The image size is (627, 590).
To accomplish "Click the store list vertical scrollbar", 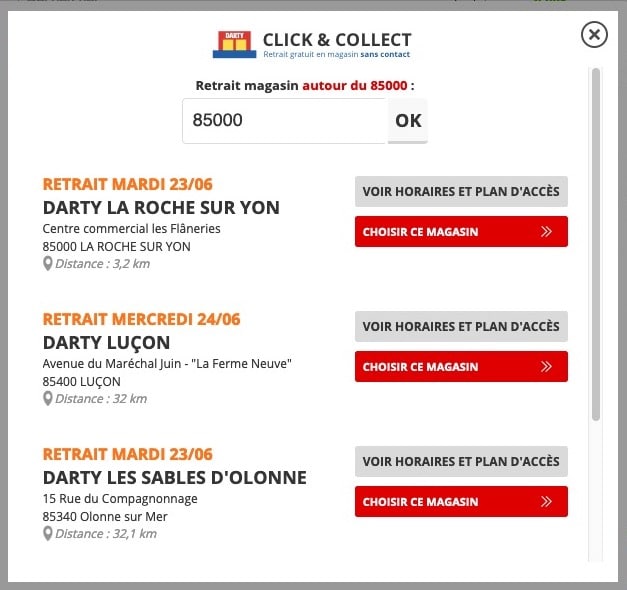I will 596,244.
